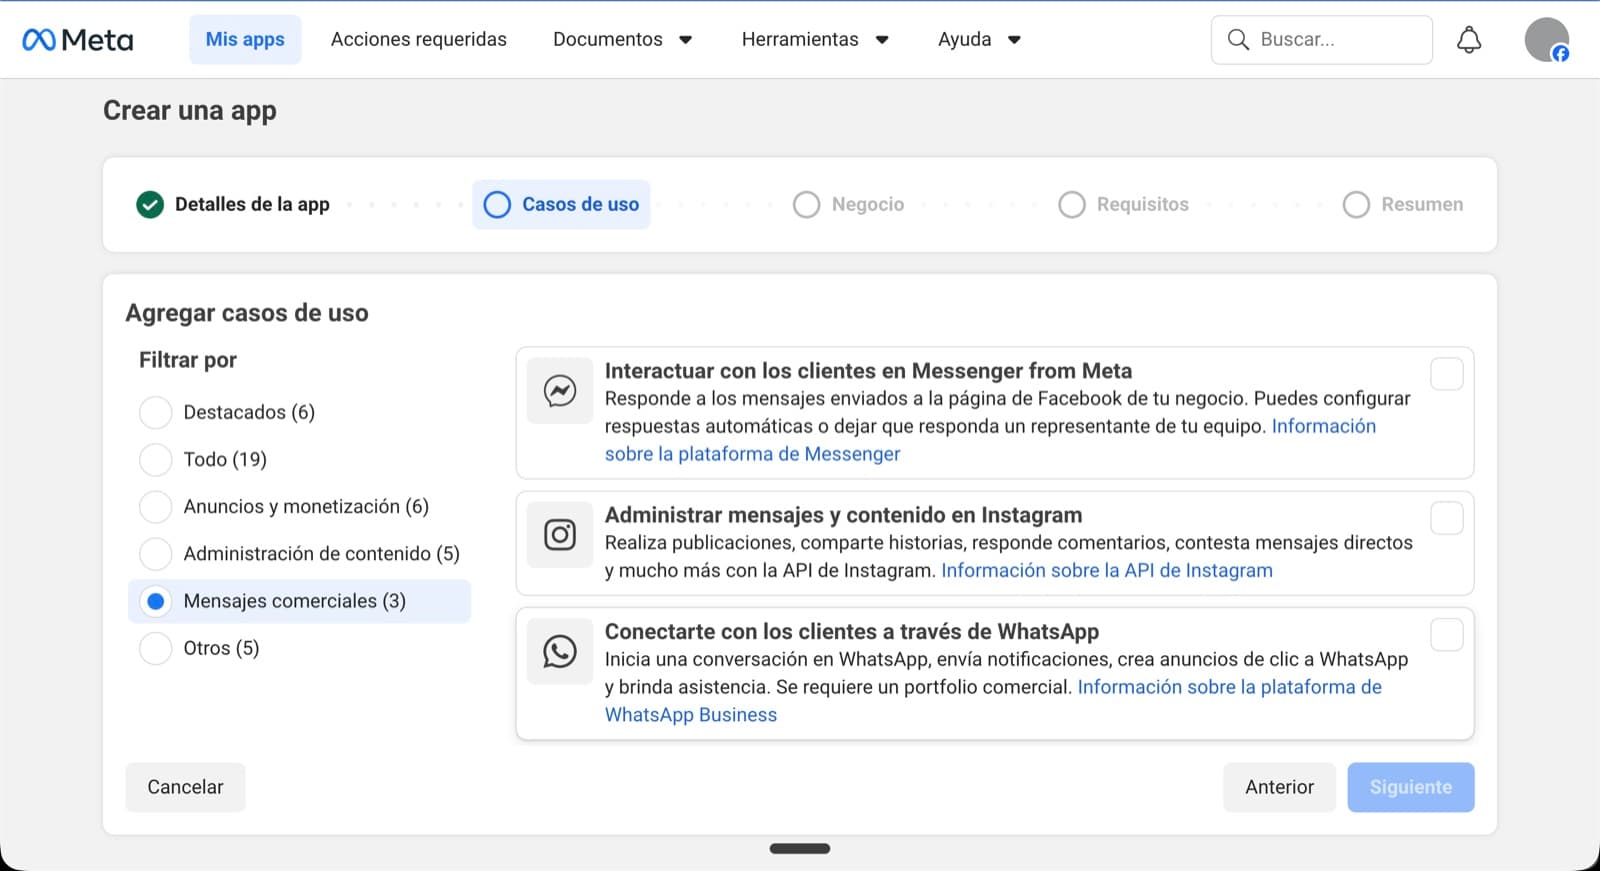Go to the Casos de uso step

[561, 204]
